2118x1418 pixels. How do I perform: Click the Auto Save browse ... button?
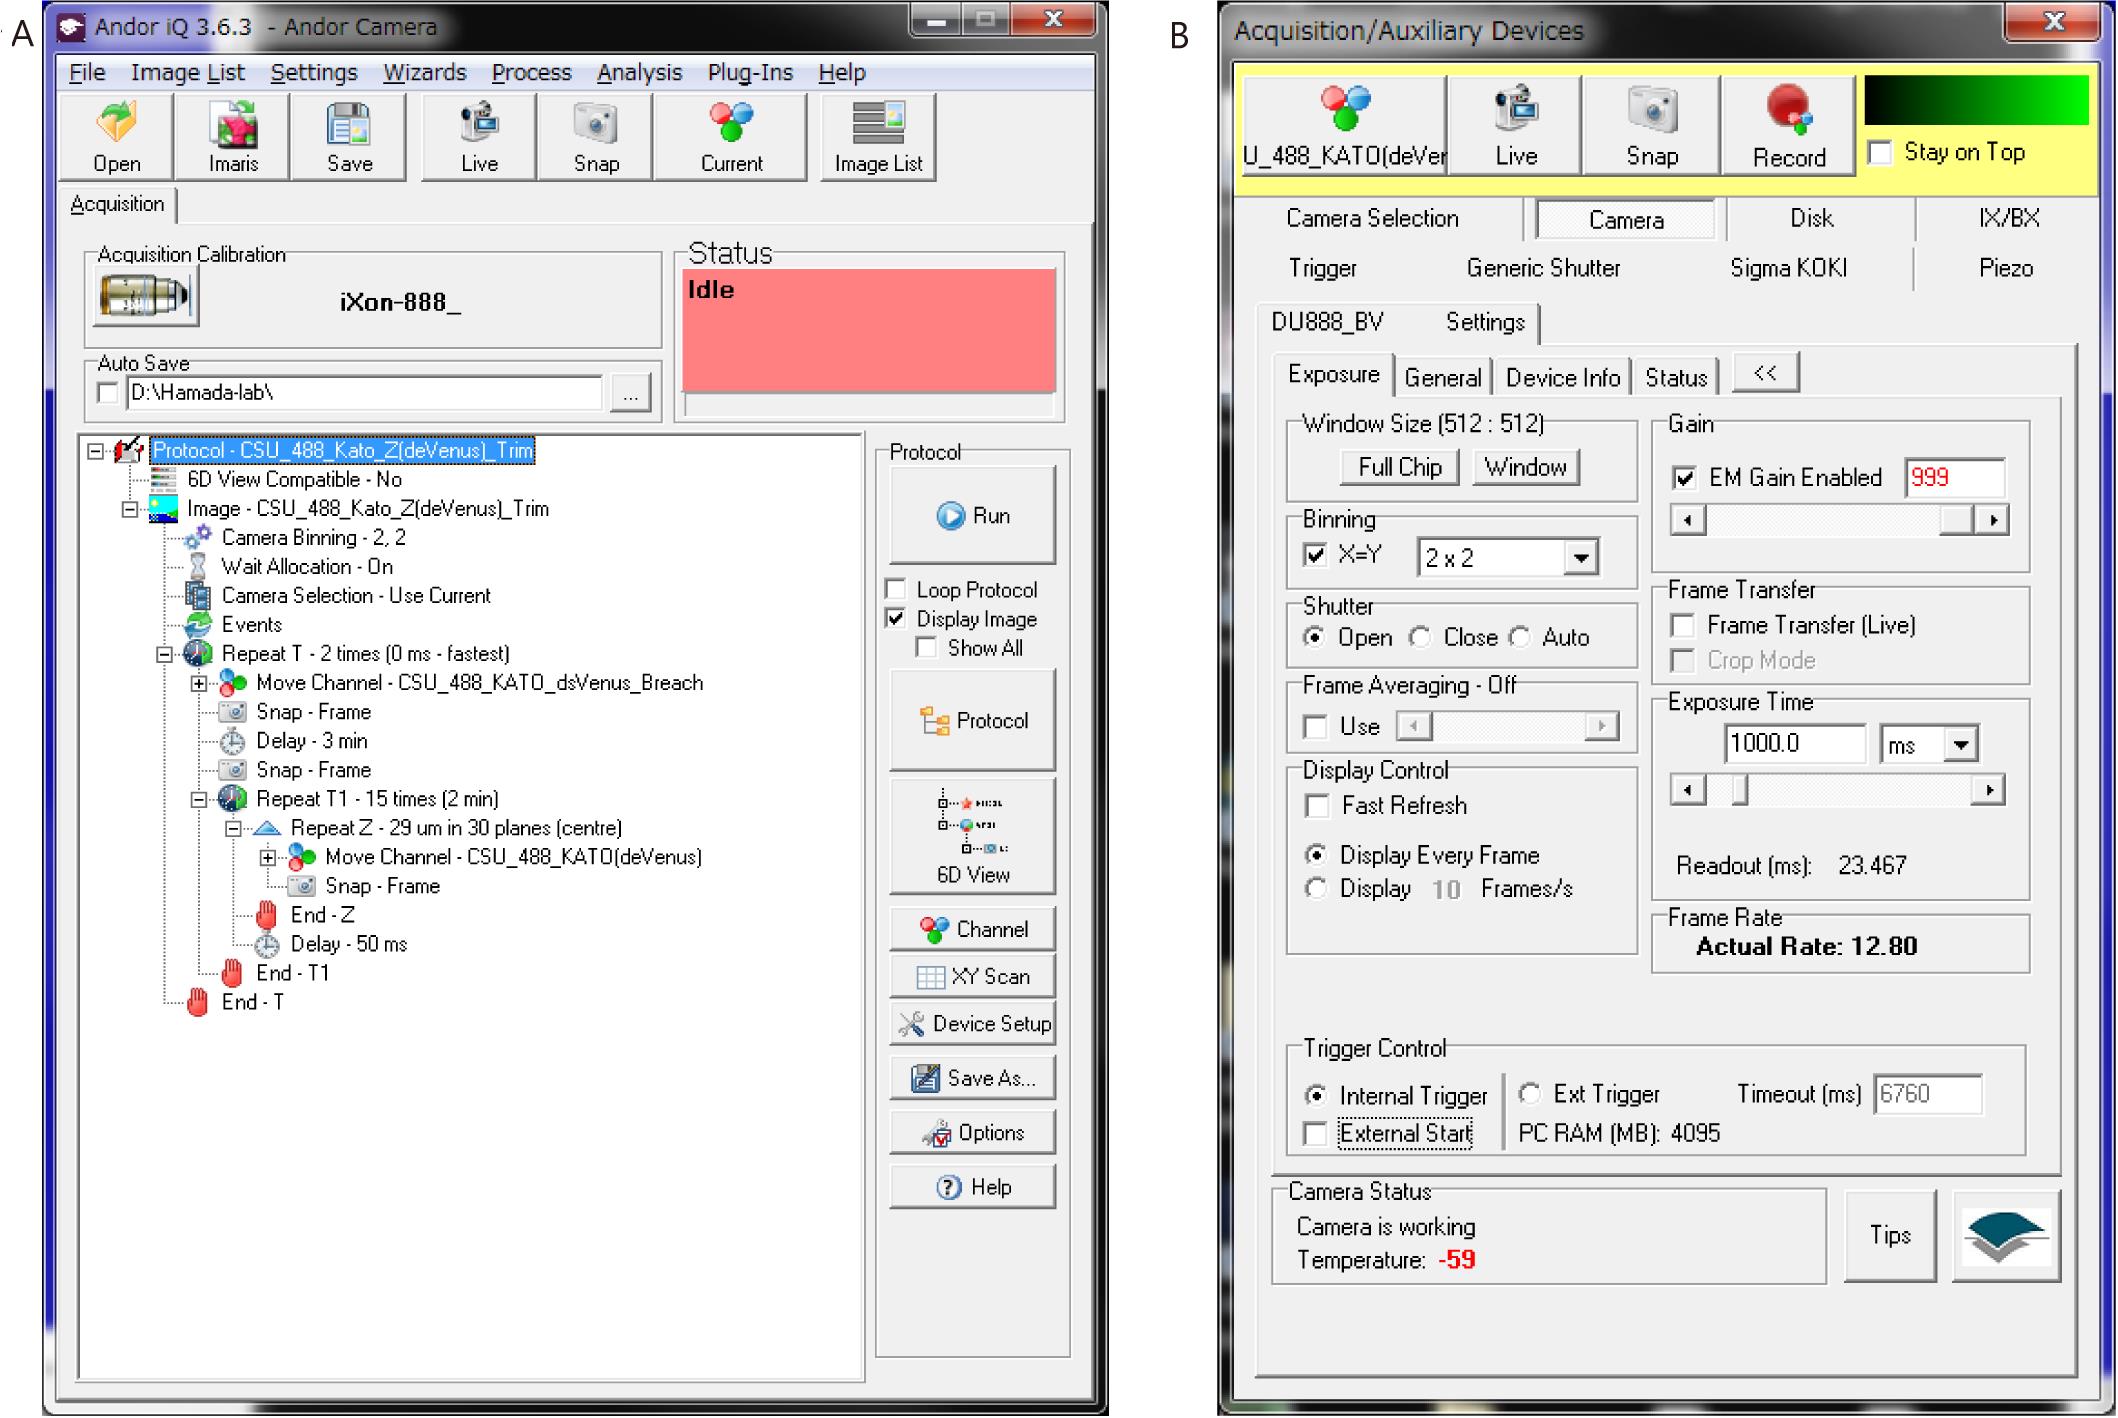630,394
